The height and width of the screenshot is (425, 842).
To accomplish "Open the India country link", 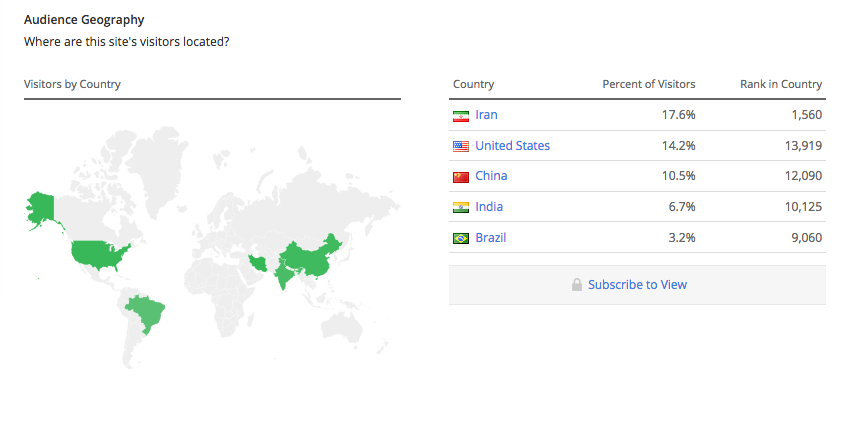I will coord(489,207).
